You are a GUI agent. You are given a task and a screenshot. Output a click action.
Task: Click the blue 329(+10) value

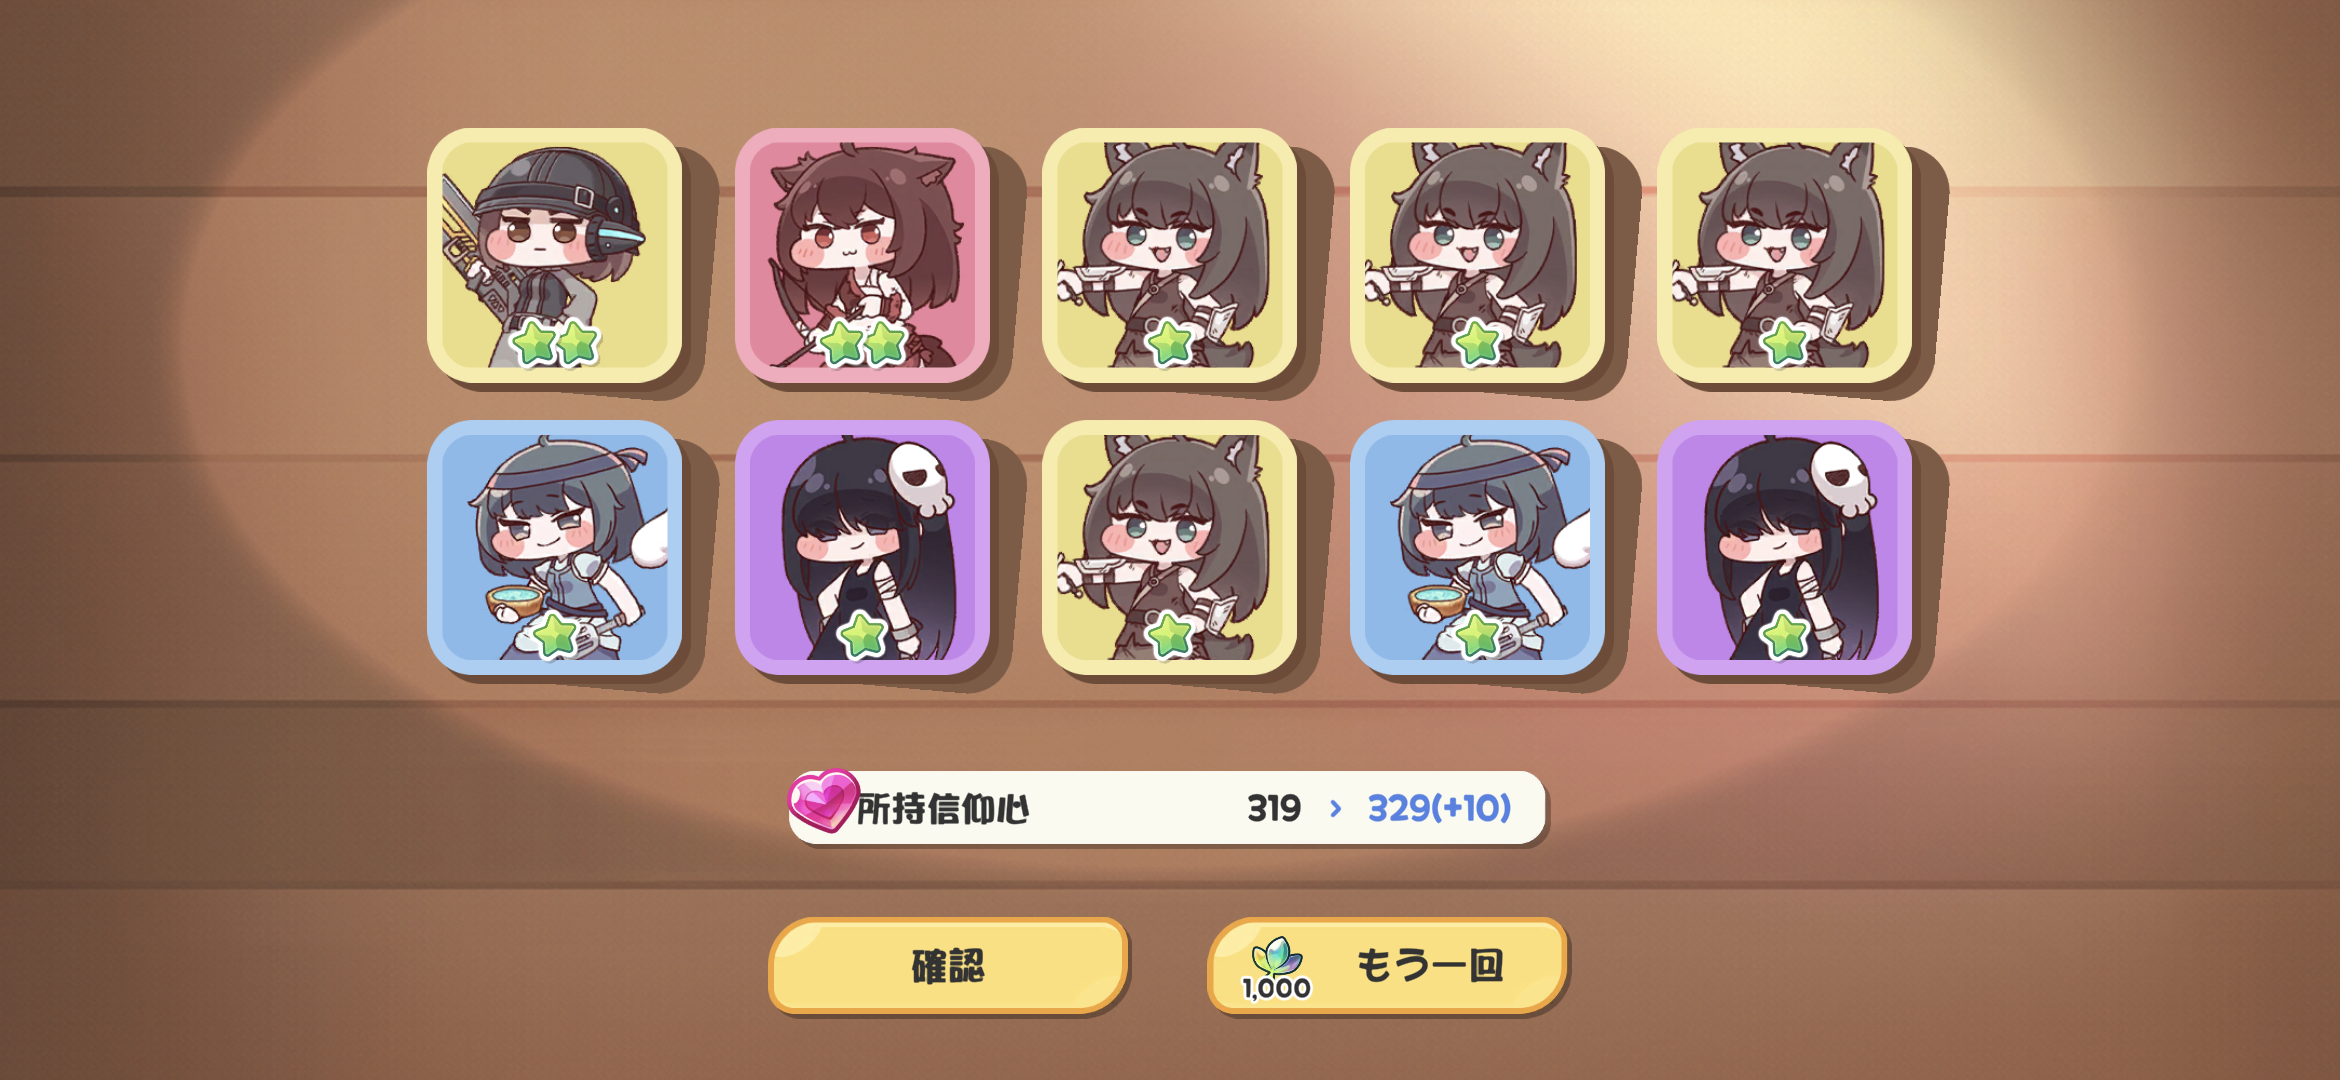1439,808
